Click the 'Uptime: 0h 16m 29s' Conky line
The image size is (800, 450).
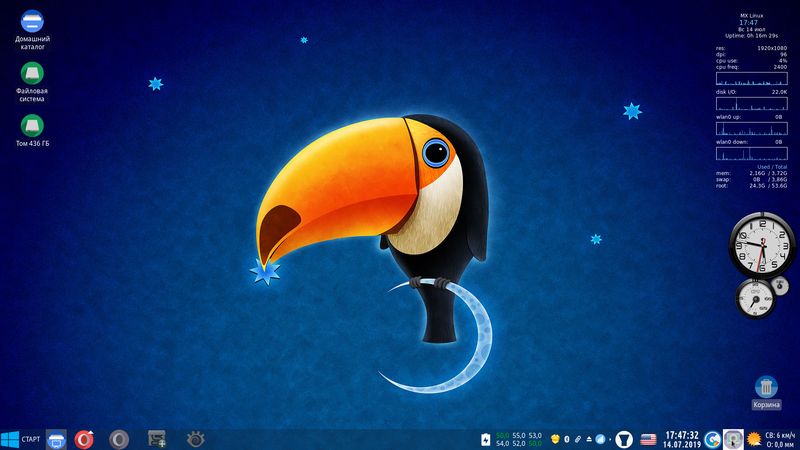752,36
